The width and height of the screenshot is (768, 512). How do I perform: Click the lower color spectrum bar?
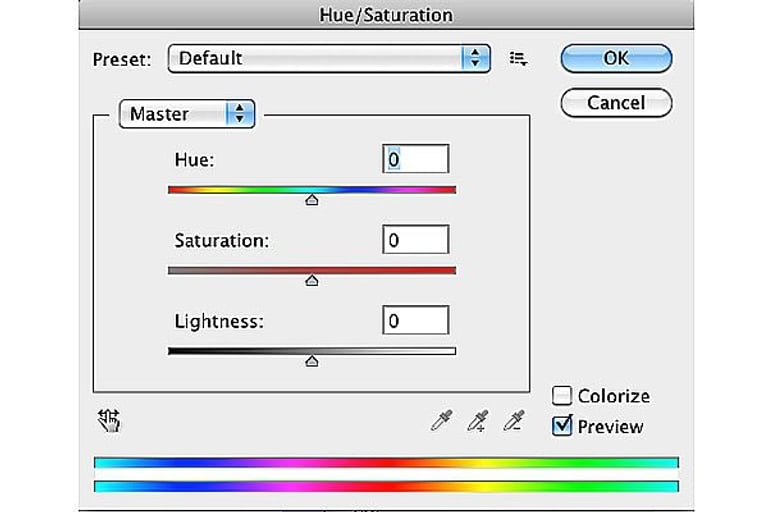[386, 487]
